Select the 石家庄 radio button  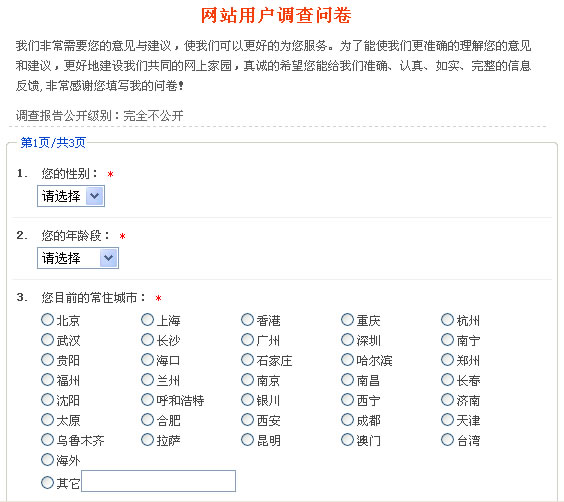pos(247,360)
